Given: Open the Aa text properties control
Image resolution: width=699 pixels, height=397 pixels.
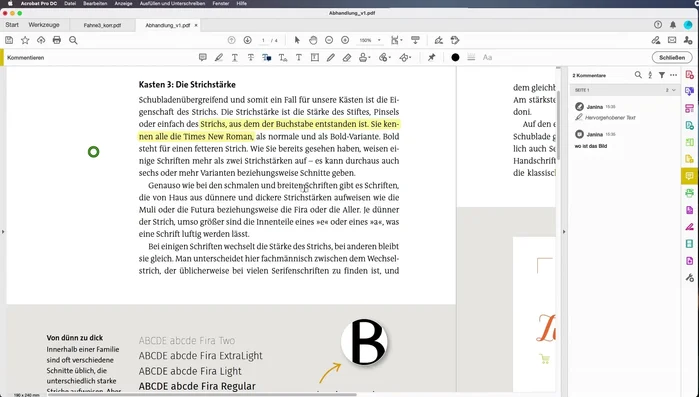Looking at the screenshot, I should click(x=487, y=57).
